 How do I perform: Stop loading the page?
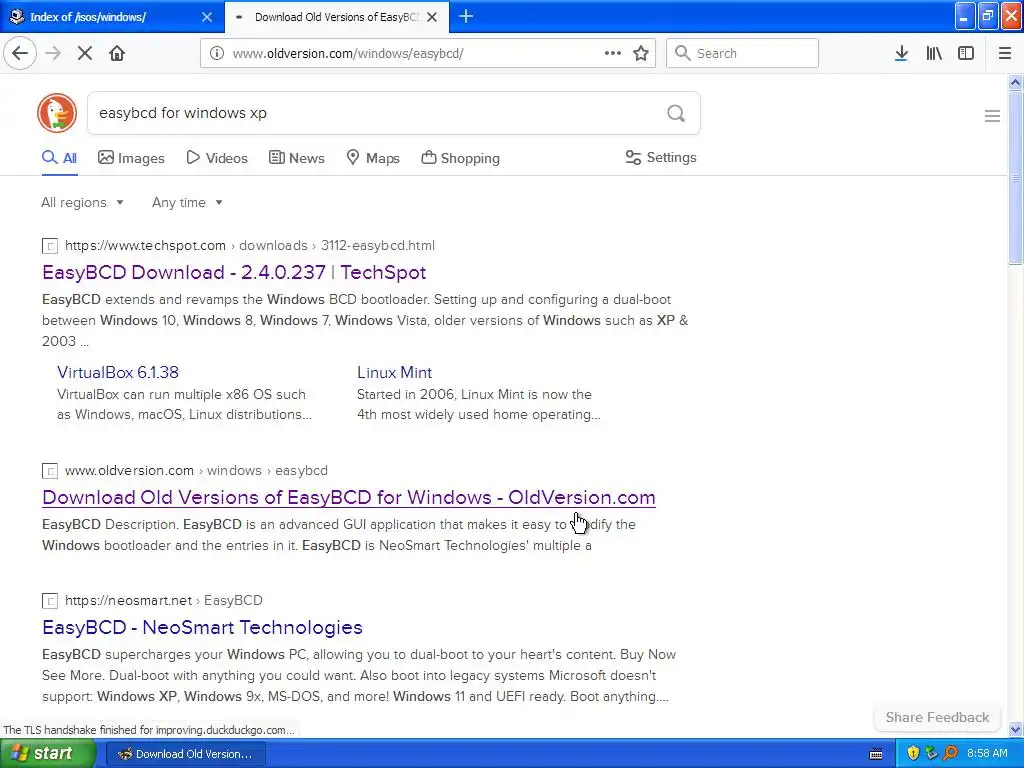[x=85, y=53]
